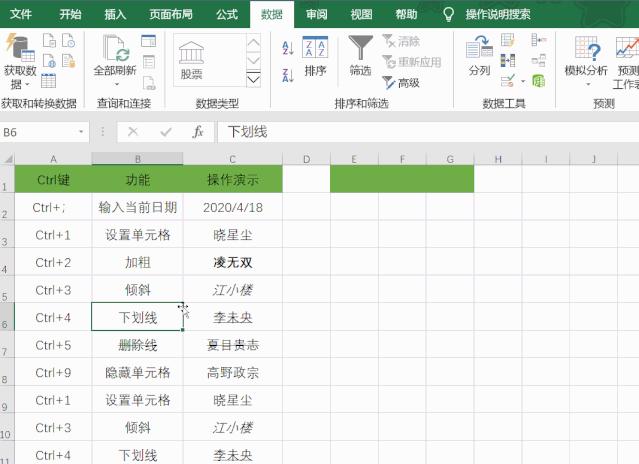
Task: Cancel the entry with the X button
Action: click(x=133, y=132)
